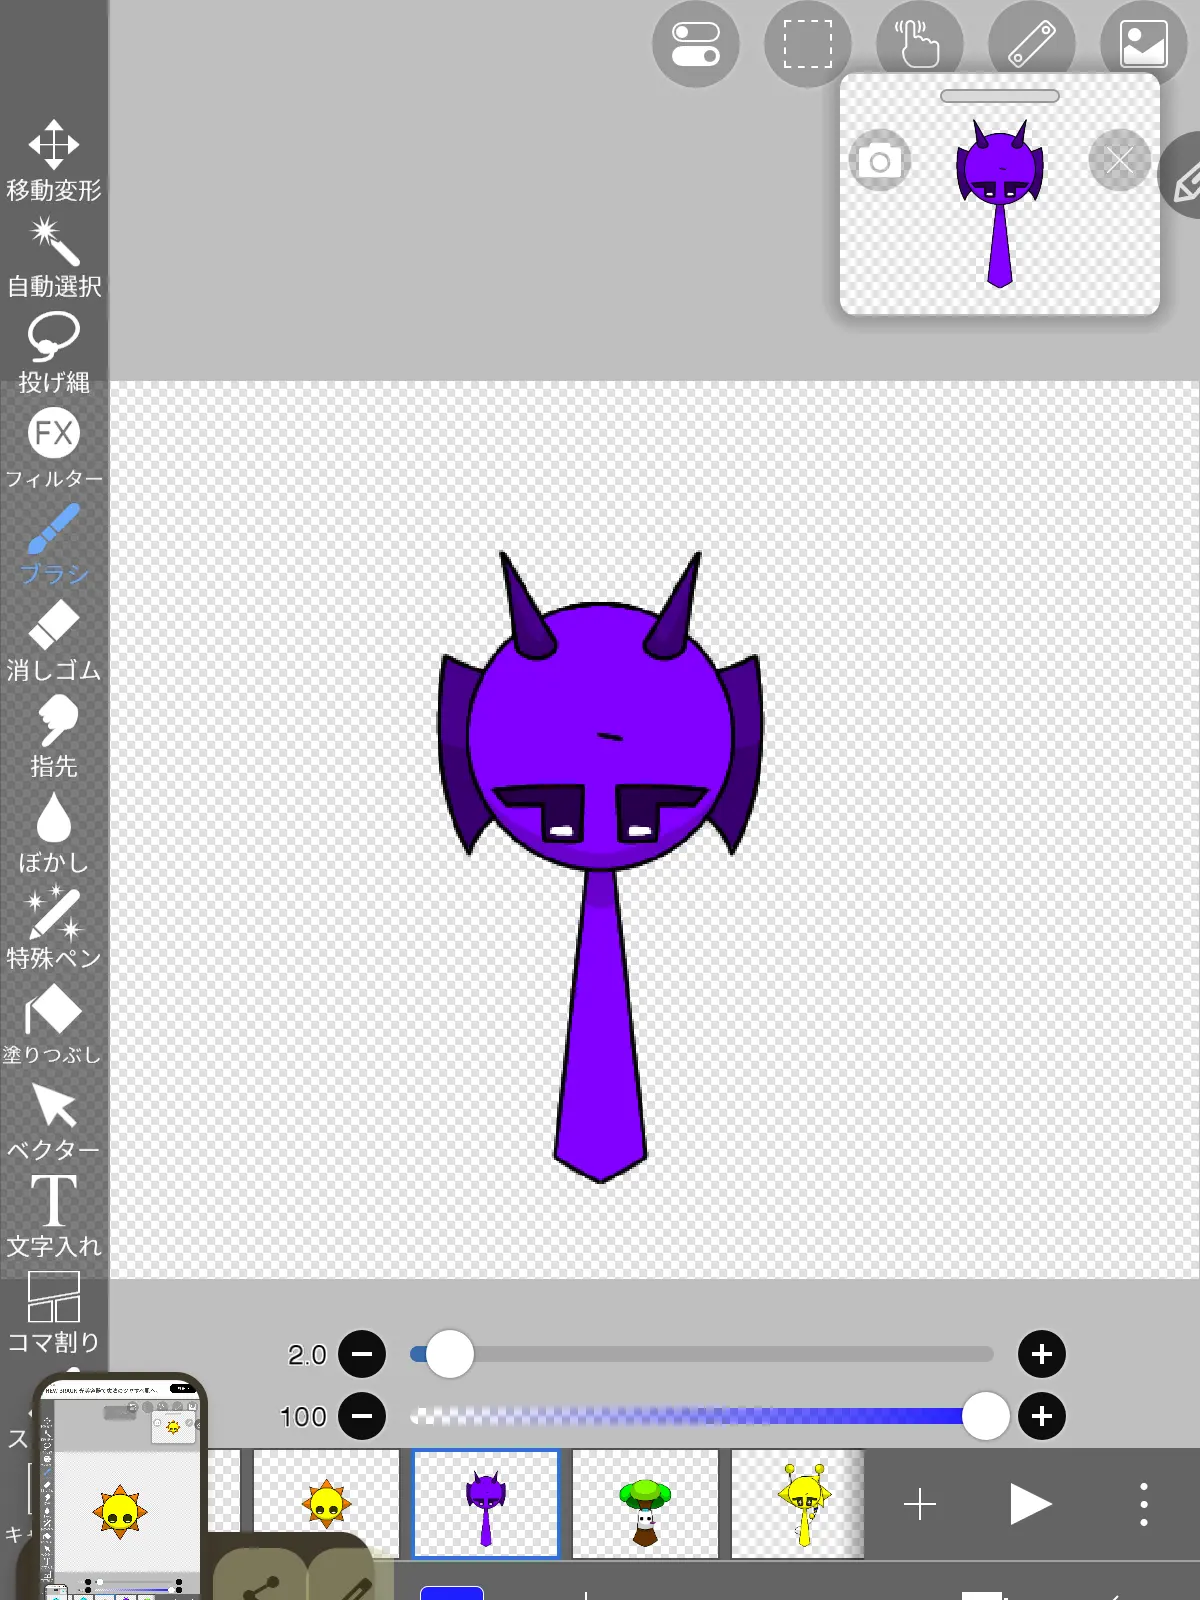1200x1600 pixels.
Task: Toggle the dashed selection area button
Action: click(808, 44)
